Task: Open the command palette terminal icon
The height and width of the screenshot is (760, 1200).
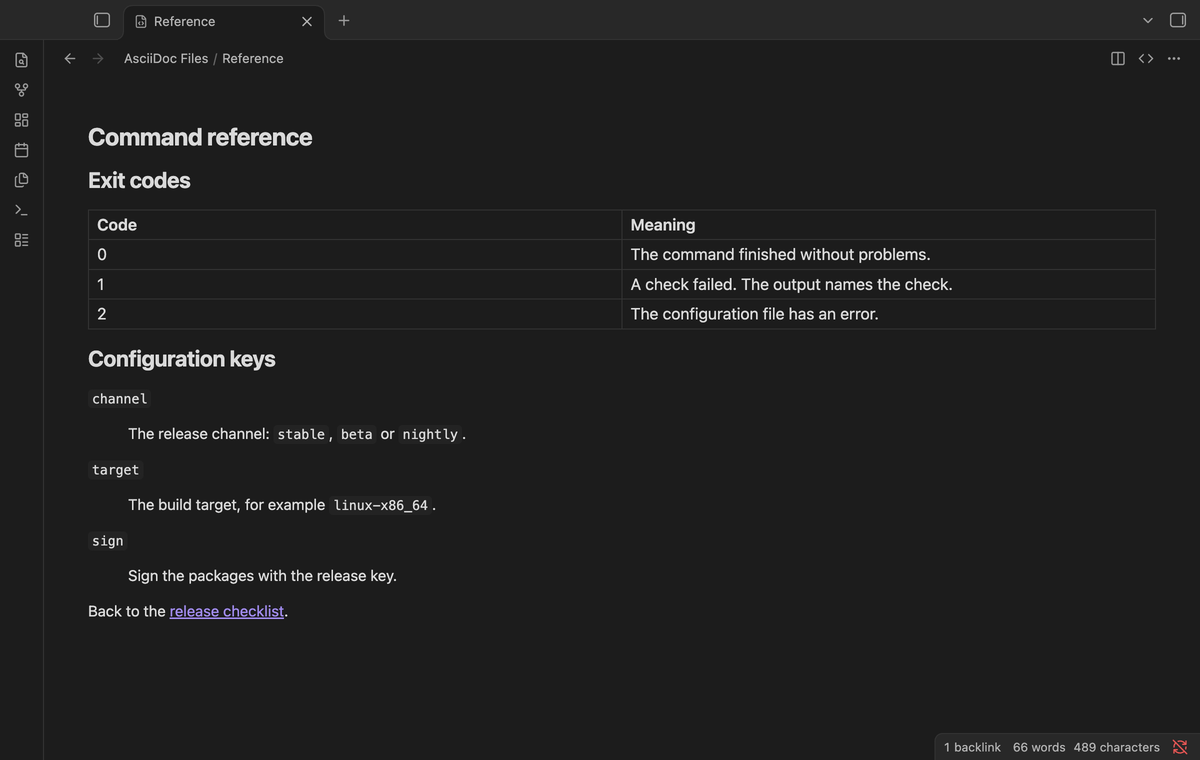Action: tap(22, 210)
